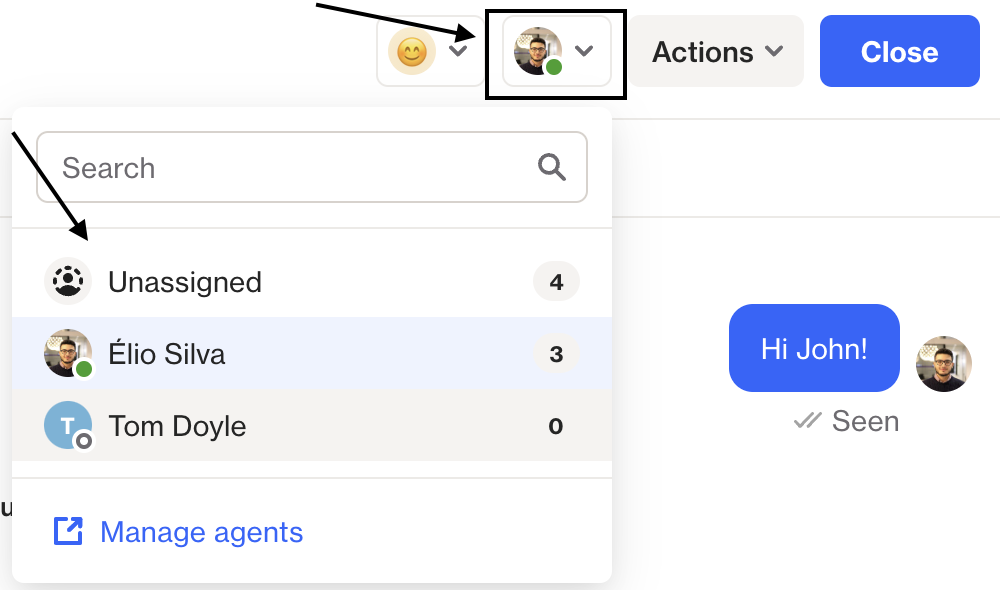Open the Manage agents link
Screen dimensions: 1000x590
(x=200, y=532)
